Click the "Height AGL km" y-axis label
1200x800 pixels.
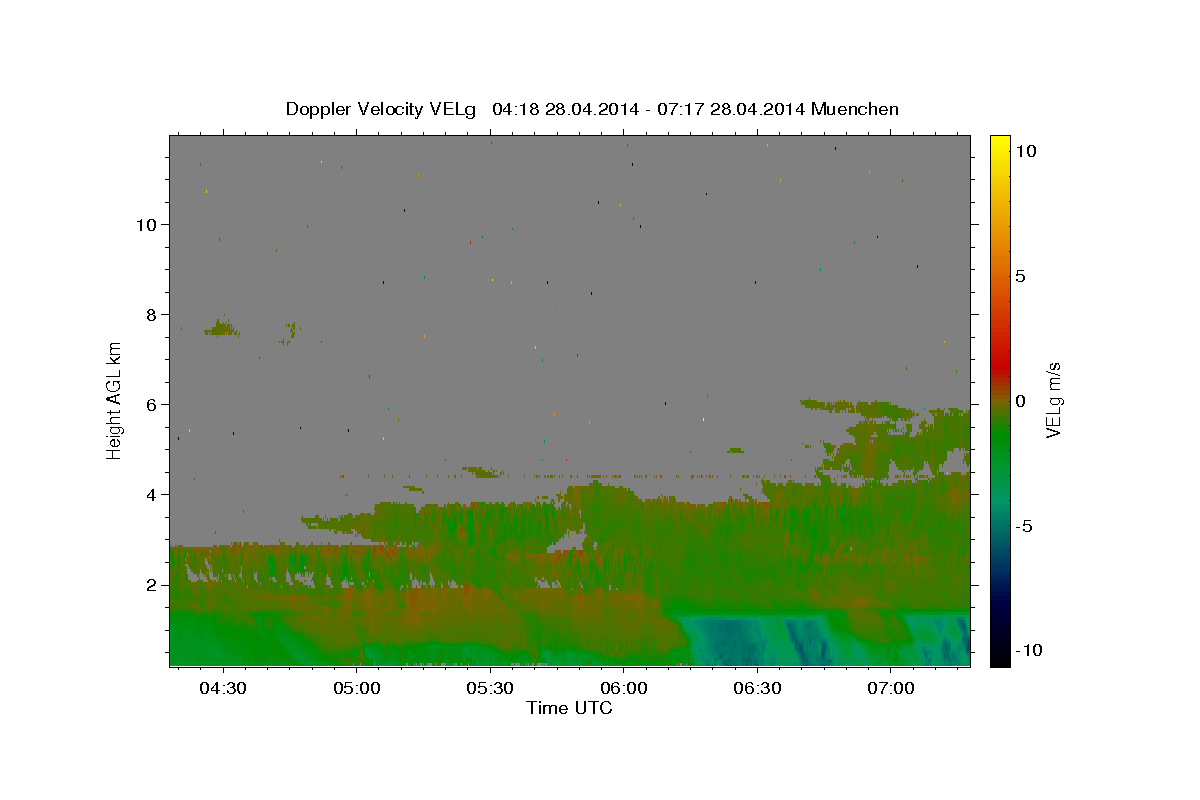115,399
